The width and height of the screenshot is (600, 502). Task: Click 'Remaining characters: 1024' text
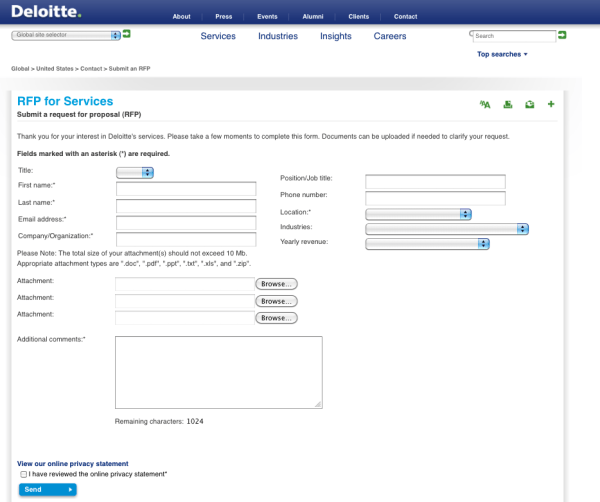159,422
